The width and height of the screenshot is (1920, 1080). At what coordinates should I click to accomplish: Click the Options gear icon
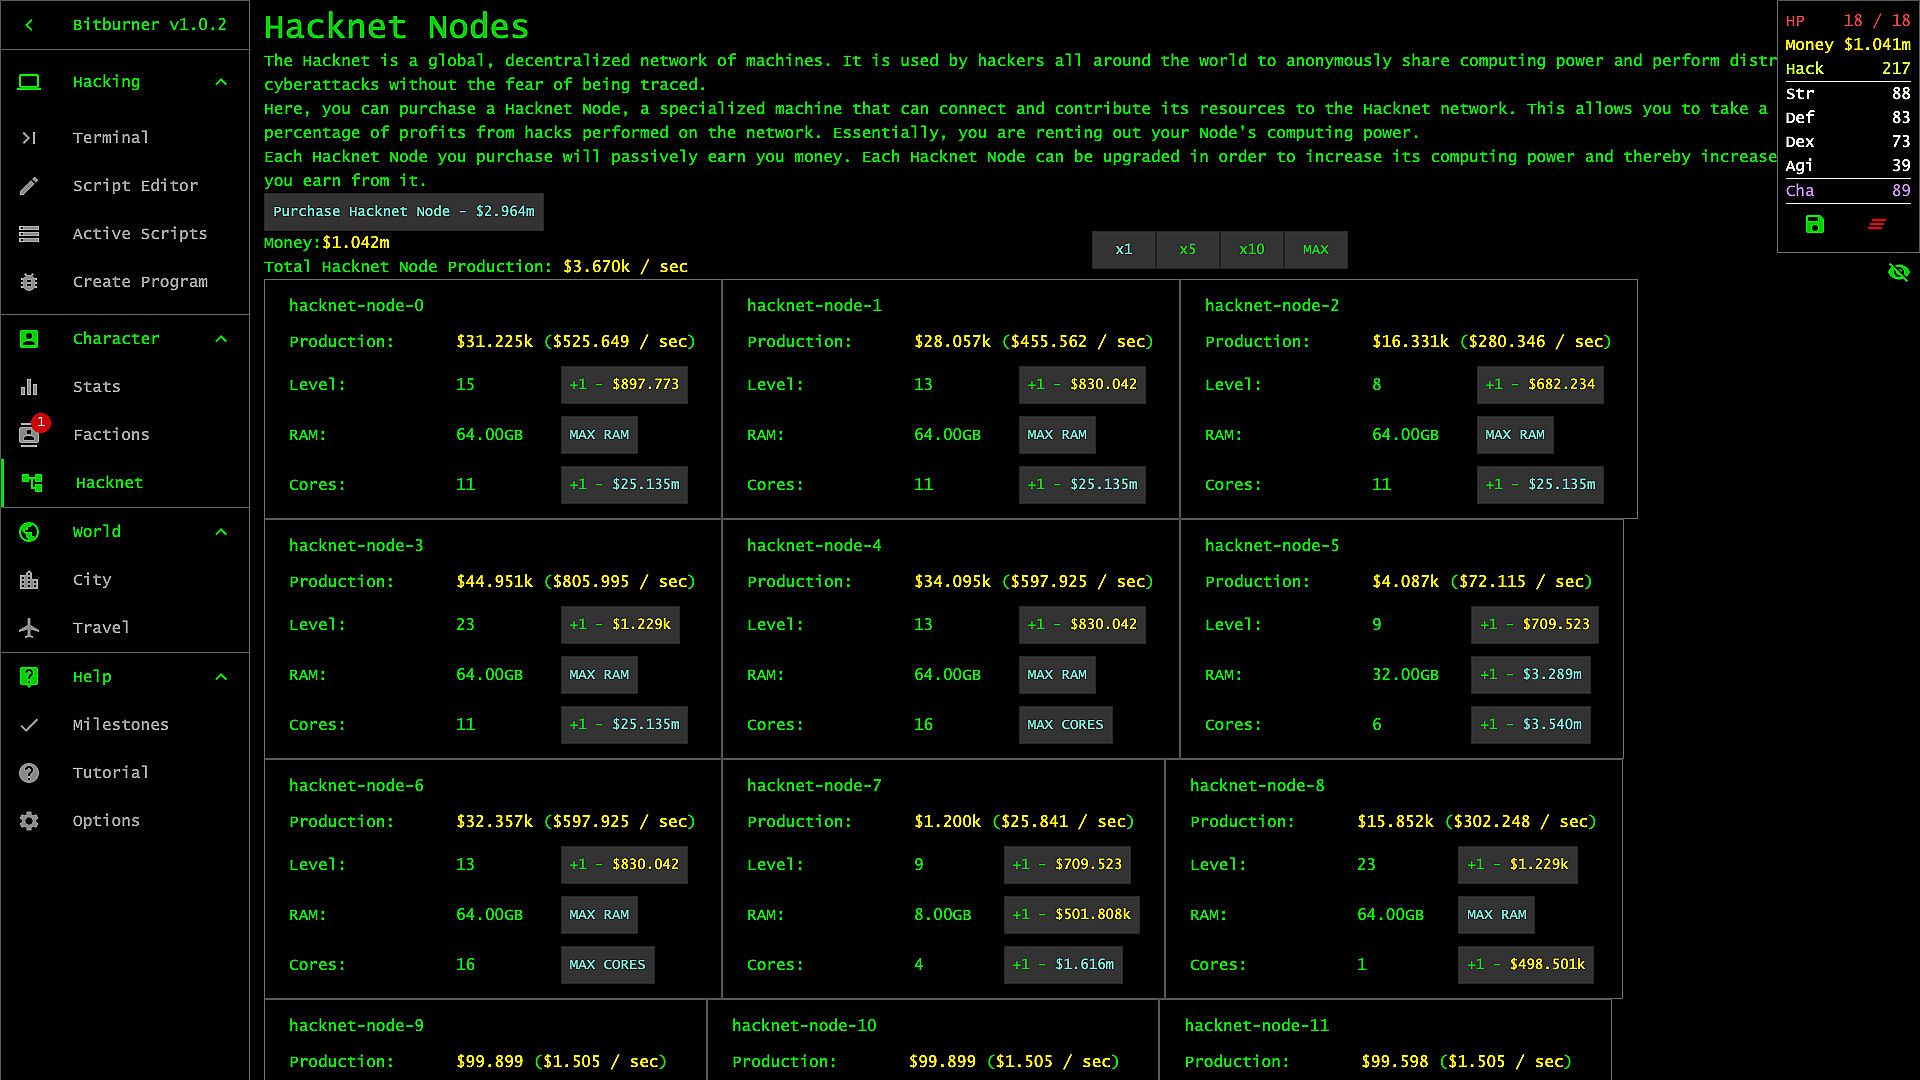29,821
